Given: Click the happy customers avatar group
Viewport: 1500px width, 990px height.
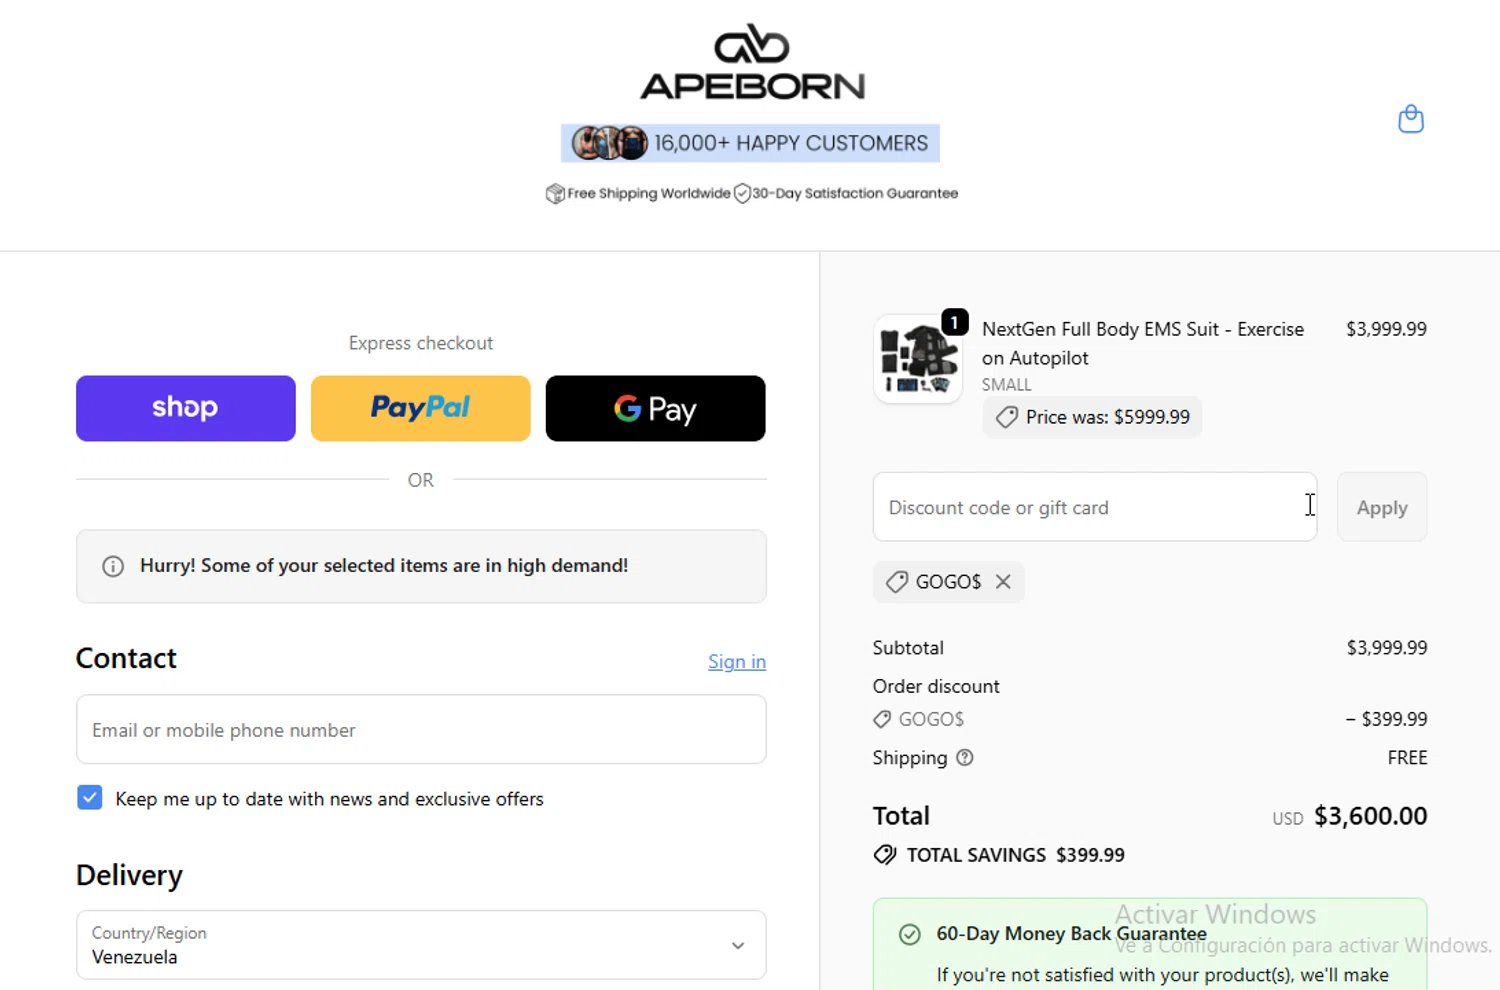Looking at the screenshot, I should [610, 143].
